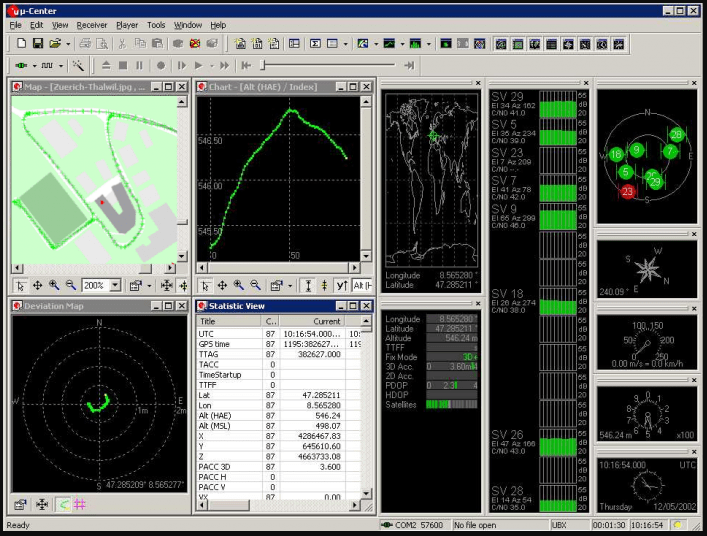707x536 pixels.
Task: Open the 200% zoom dropdown in Map window
Action: pyautogui.click(x=116, y=285)
